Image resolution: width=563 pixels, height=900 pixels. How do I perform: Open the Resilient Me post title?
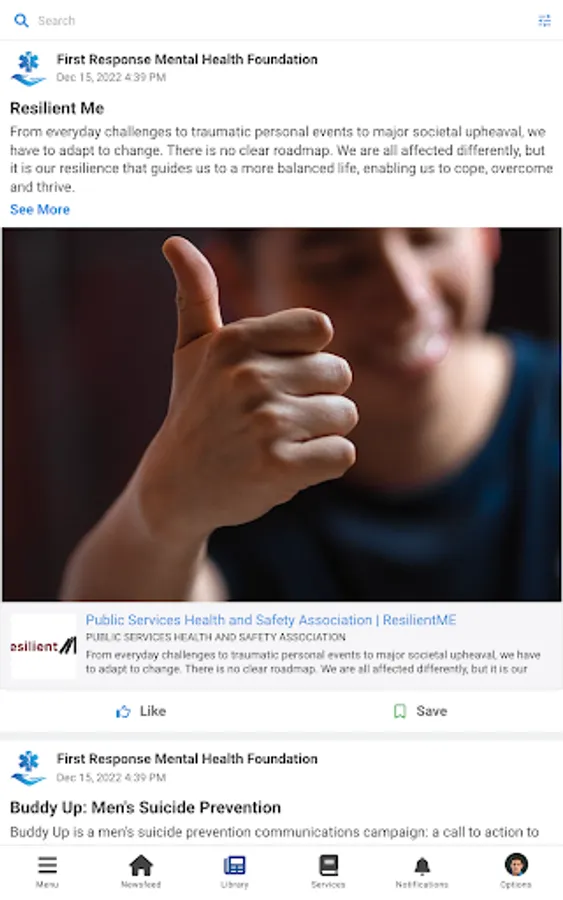coord(57,108)
